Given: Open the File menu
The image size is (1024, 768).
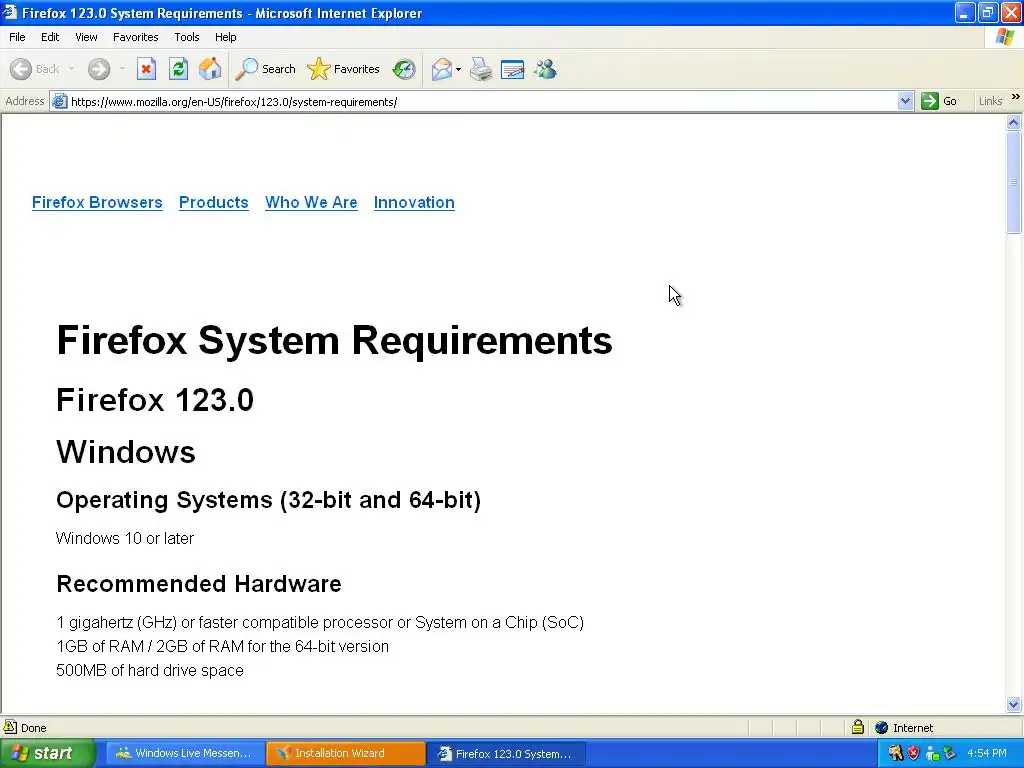Looking at the screenshot, I should pos(17,37).
